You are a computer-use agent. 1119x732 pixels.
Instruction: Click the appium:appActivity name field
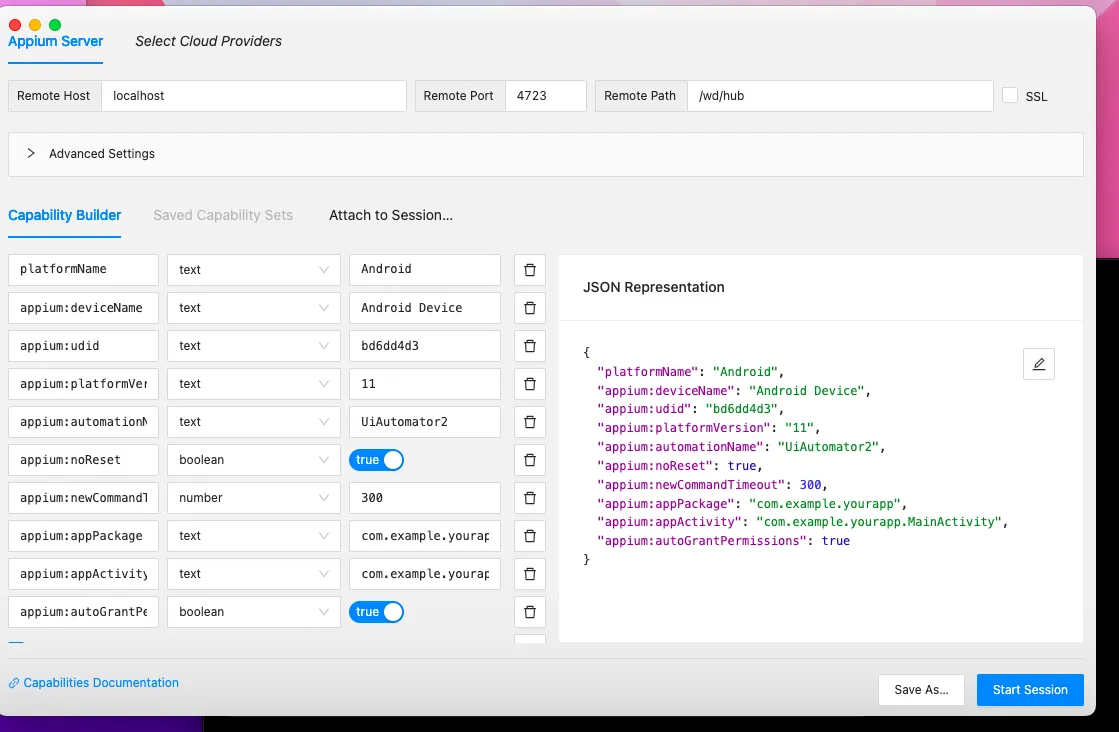pos(83,574)
